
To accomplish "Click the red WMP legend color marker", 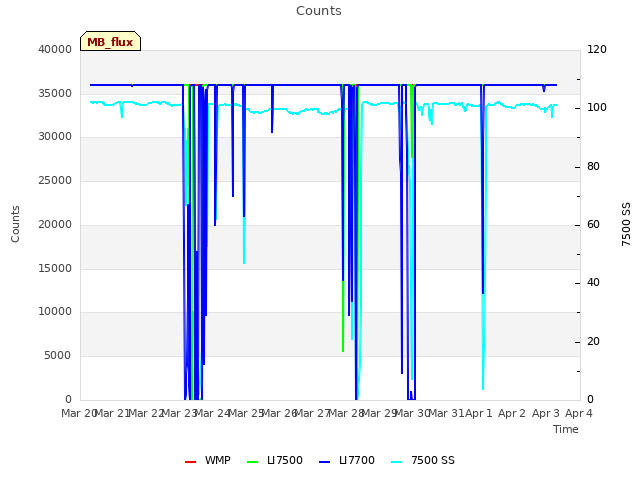I will (191, 462).
